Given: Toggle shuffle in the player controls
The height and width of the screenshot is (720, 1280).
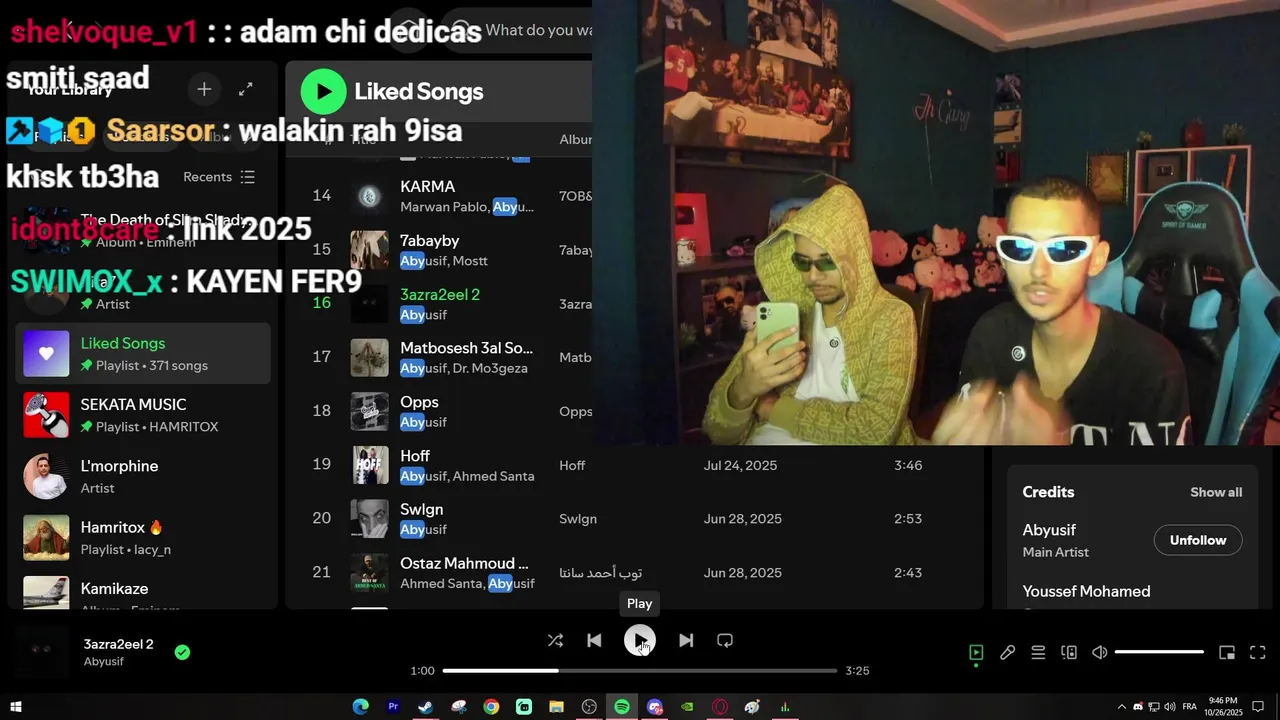Looking at the screenshot, I should click(x=555, y=640).
